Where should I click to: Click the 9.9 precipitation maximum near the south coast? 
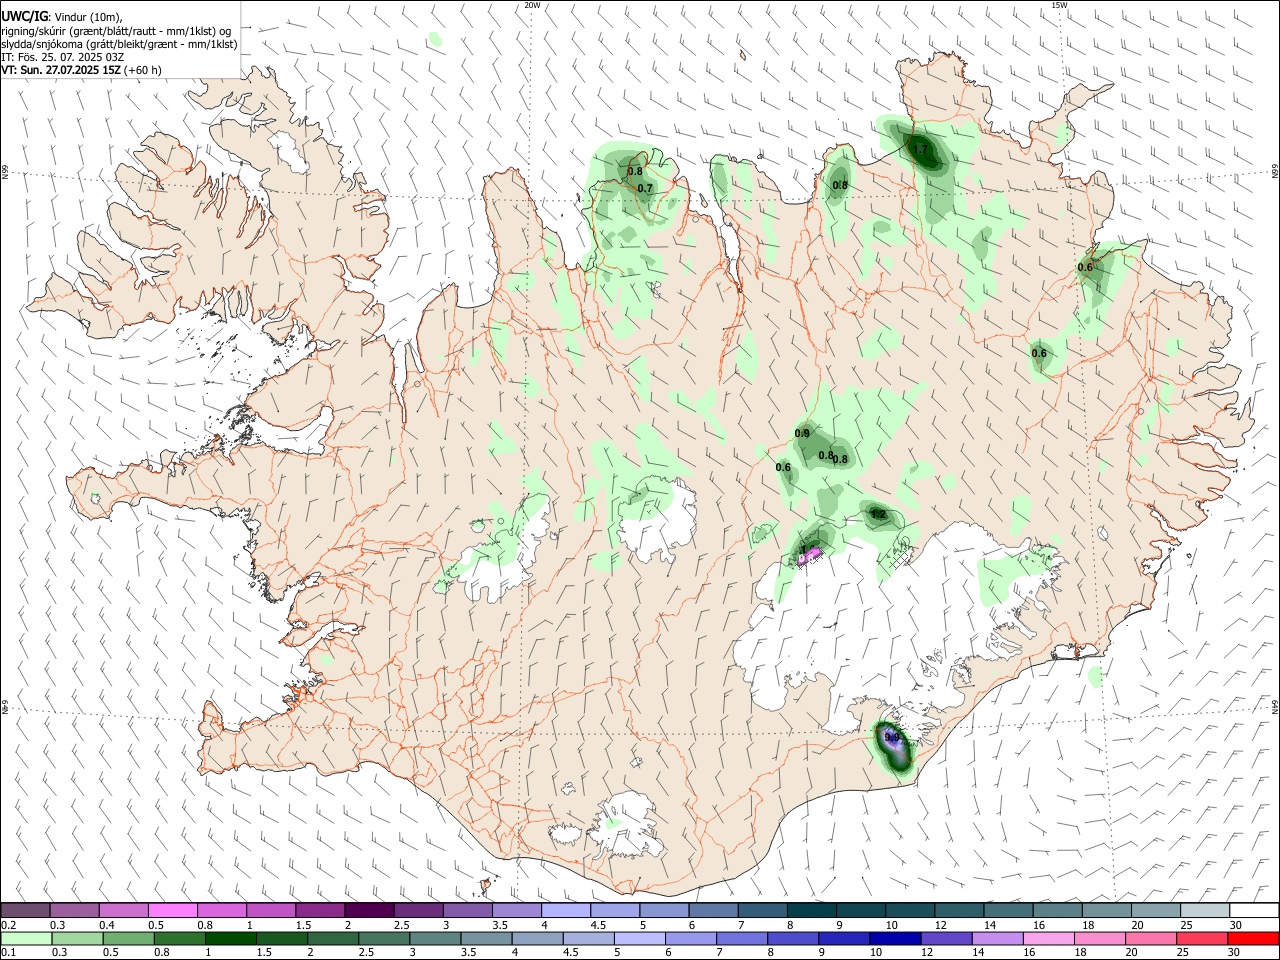click(x=893, y=737)
